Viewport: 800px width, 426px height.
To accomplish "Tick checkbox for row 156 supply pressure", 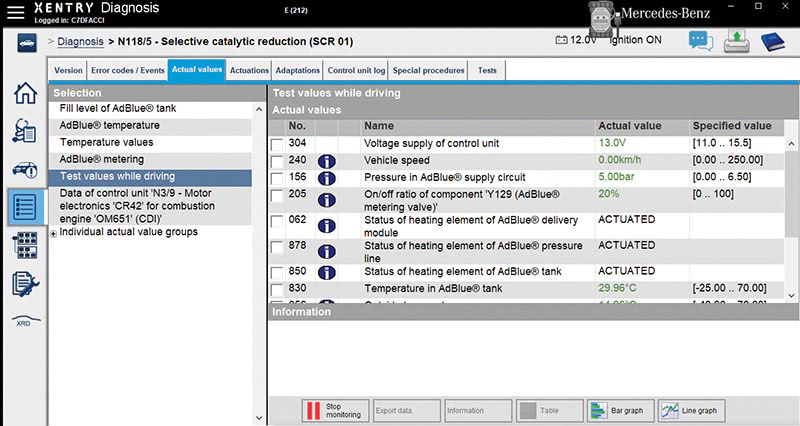I will (x=277, y=179).
